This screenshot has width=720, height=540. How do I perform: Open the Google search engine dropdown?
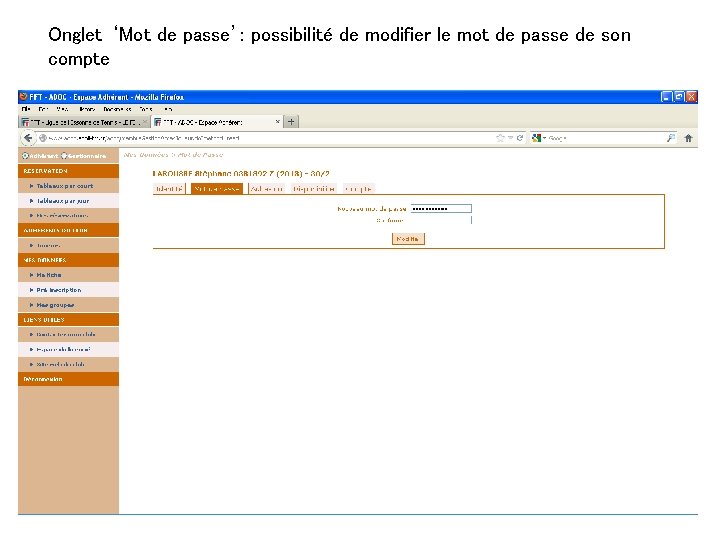click(x=538, y=138)
